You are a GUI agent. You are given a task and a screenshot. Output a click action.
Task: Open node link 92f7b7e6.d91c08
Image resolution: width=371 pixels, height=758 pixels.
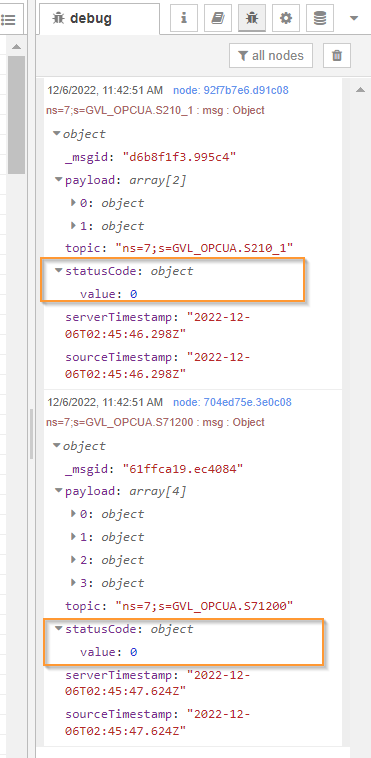click(231, 90)
